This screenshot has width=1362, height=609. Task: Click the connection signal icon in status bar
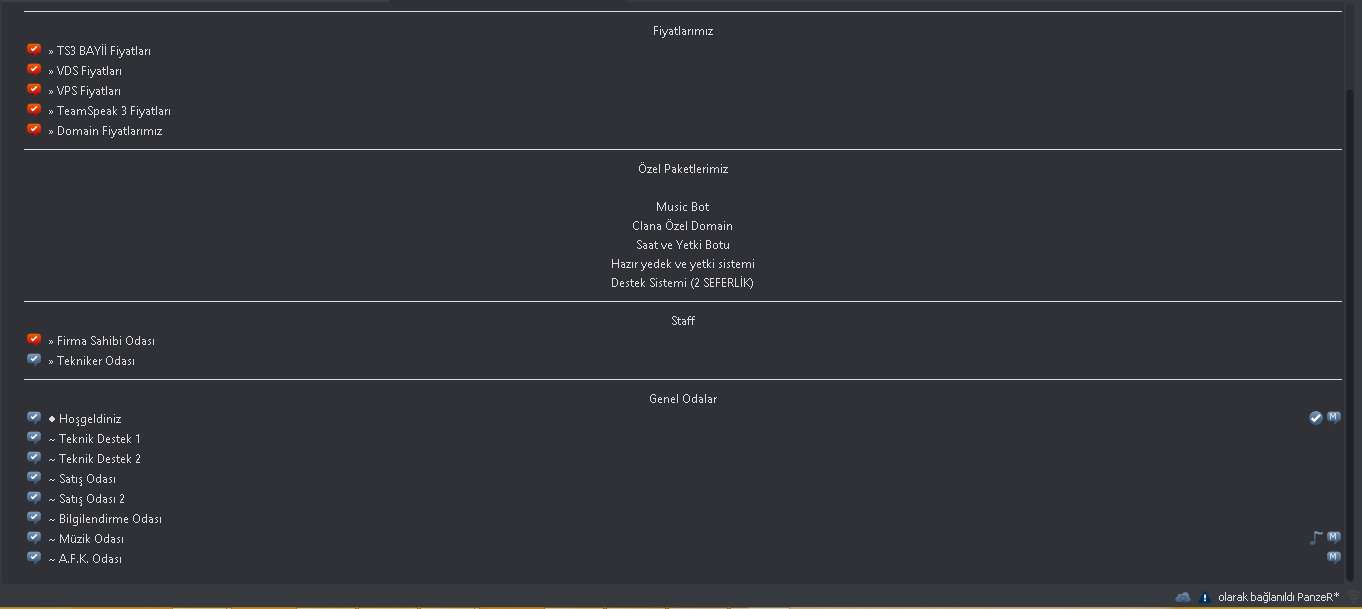(x=1351, y=597)
